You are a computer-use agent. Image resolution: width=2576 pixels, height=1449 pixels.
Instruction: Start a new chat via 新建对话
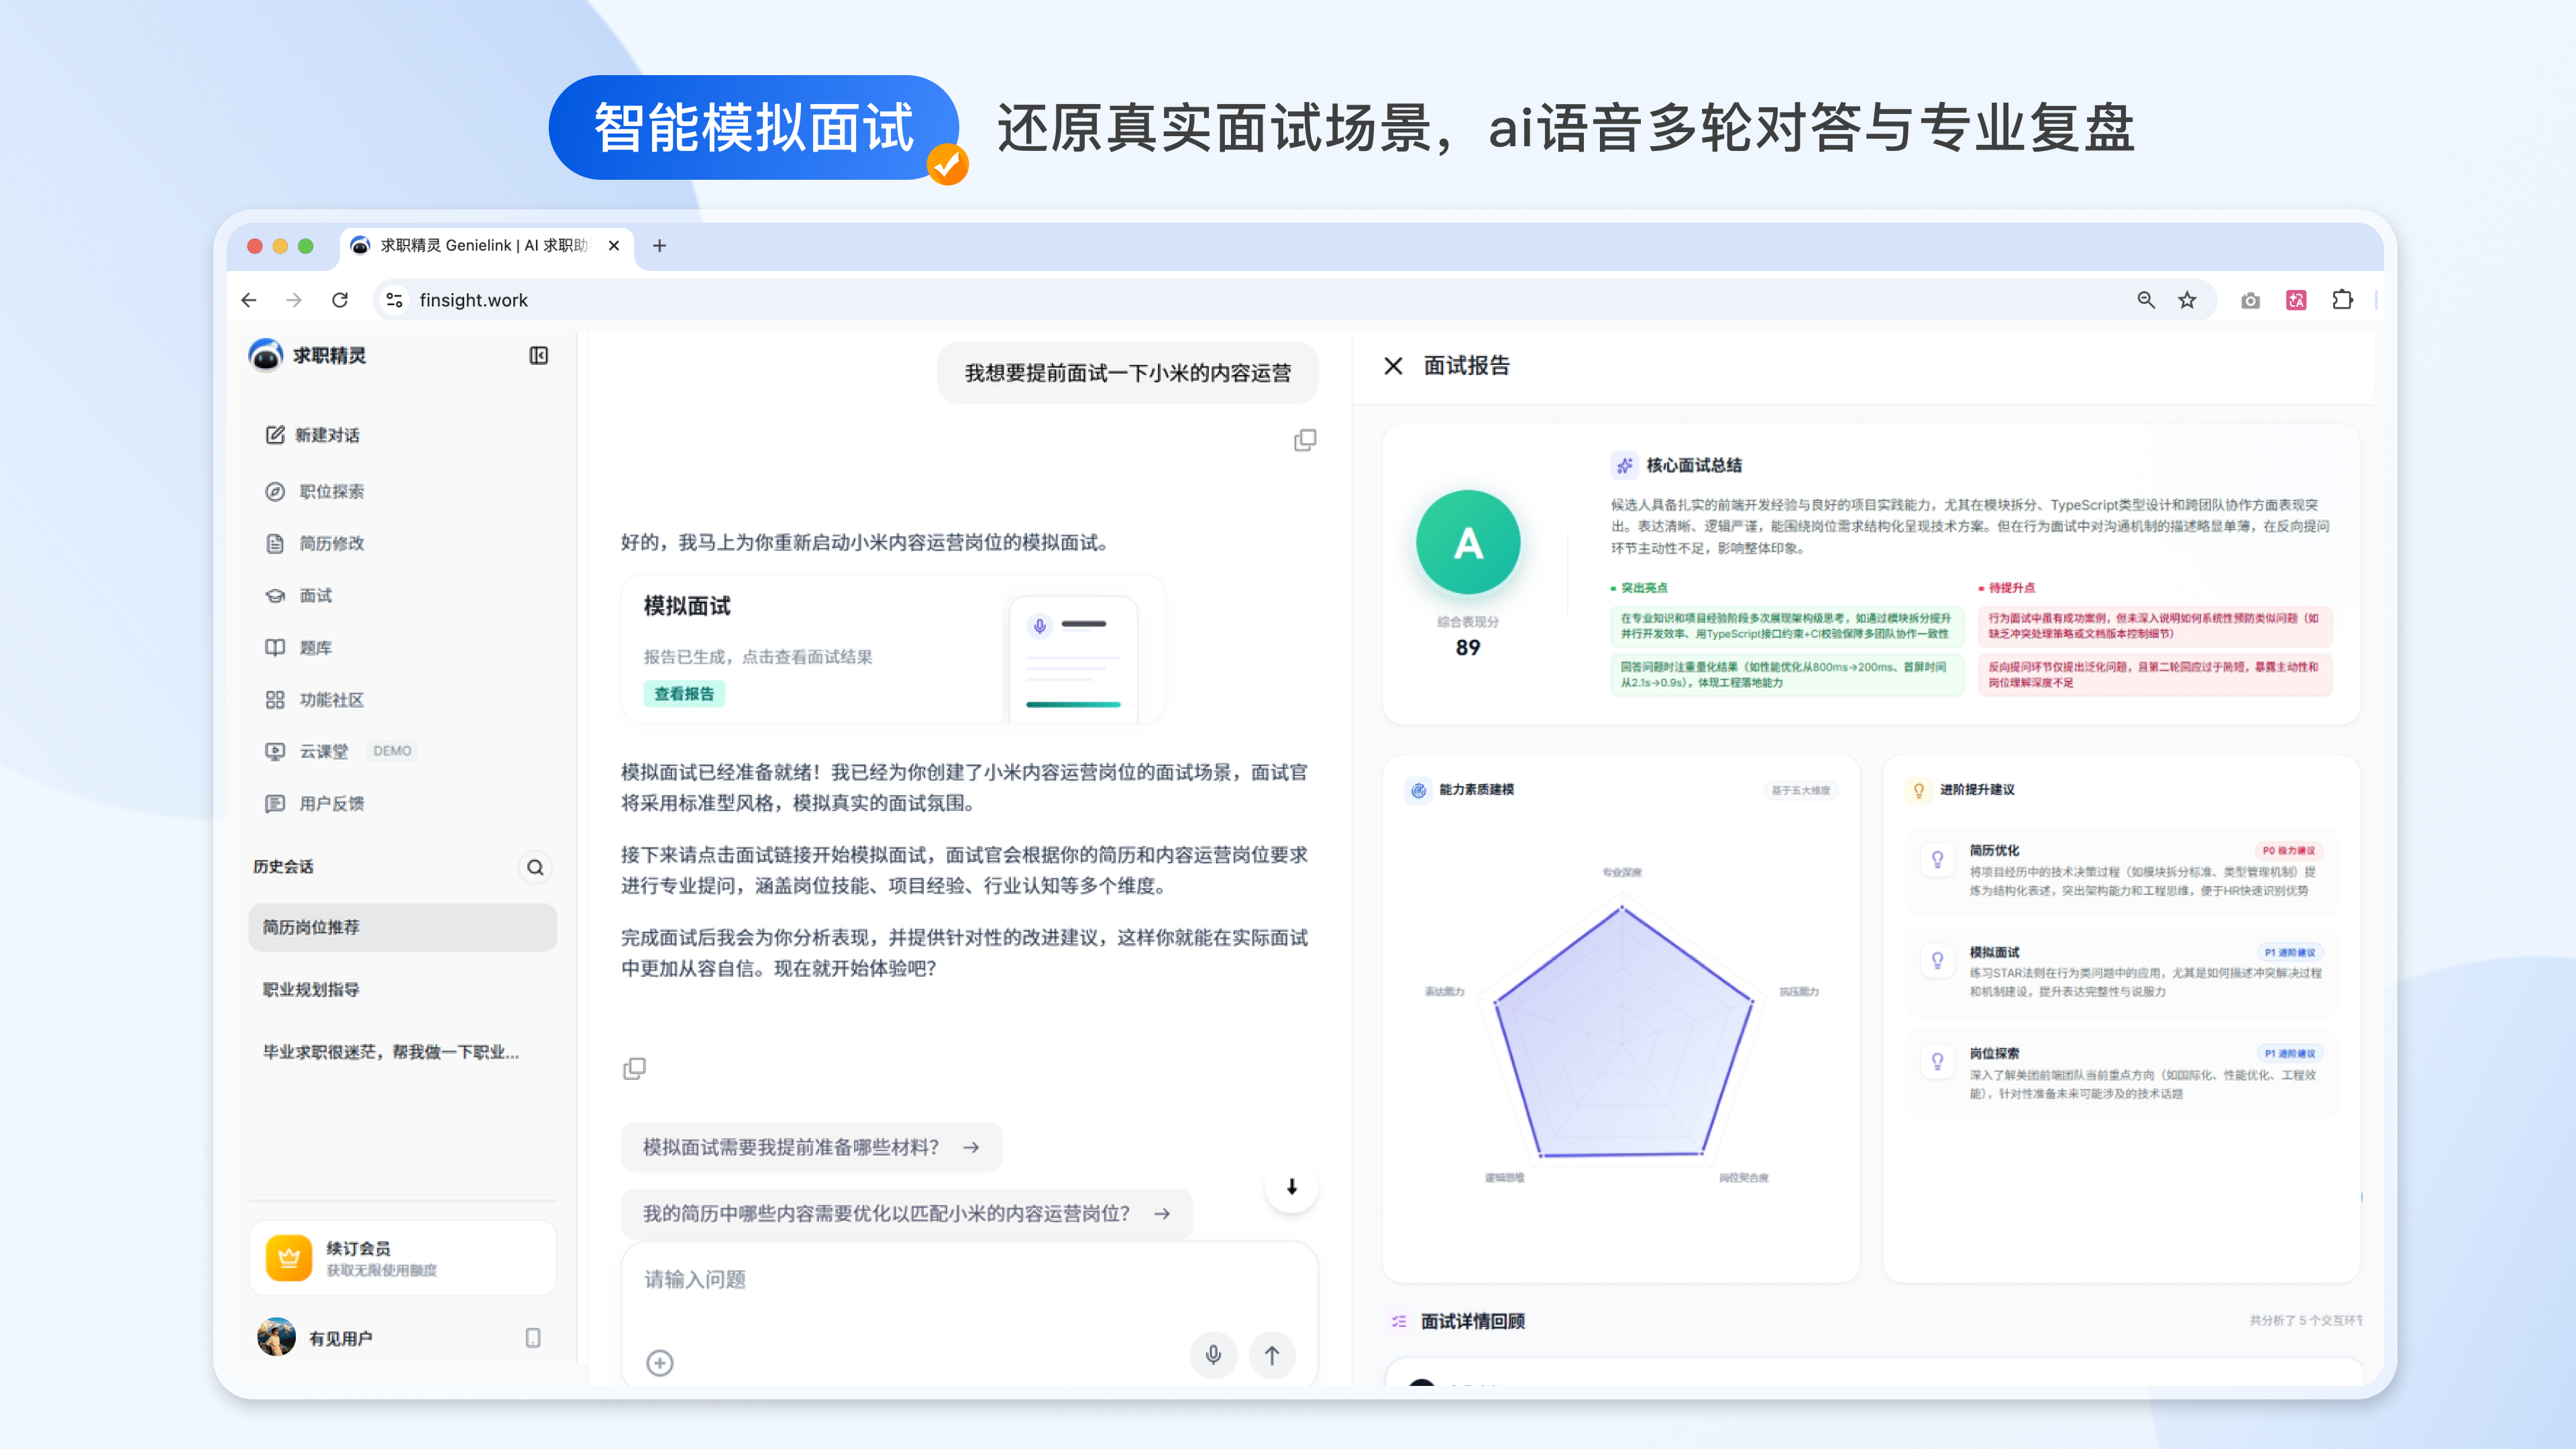tap(312, 435)
